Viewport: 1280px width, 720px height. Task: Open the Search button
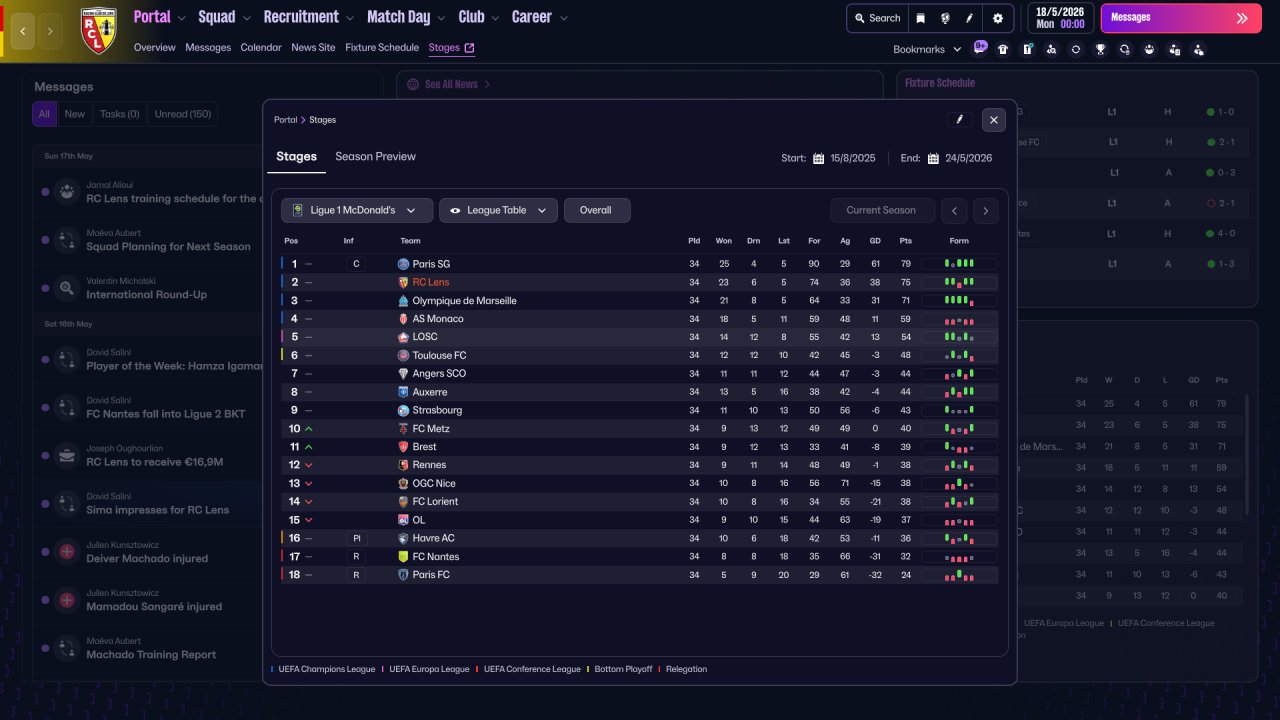point(876,18)
